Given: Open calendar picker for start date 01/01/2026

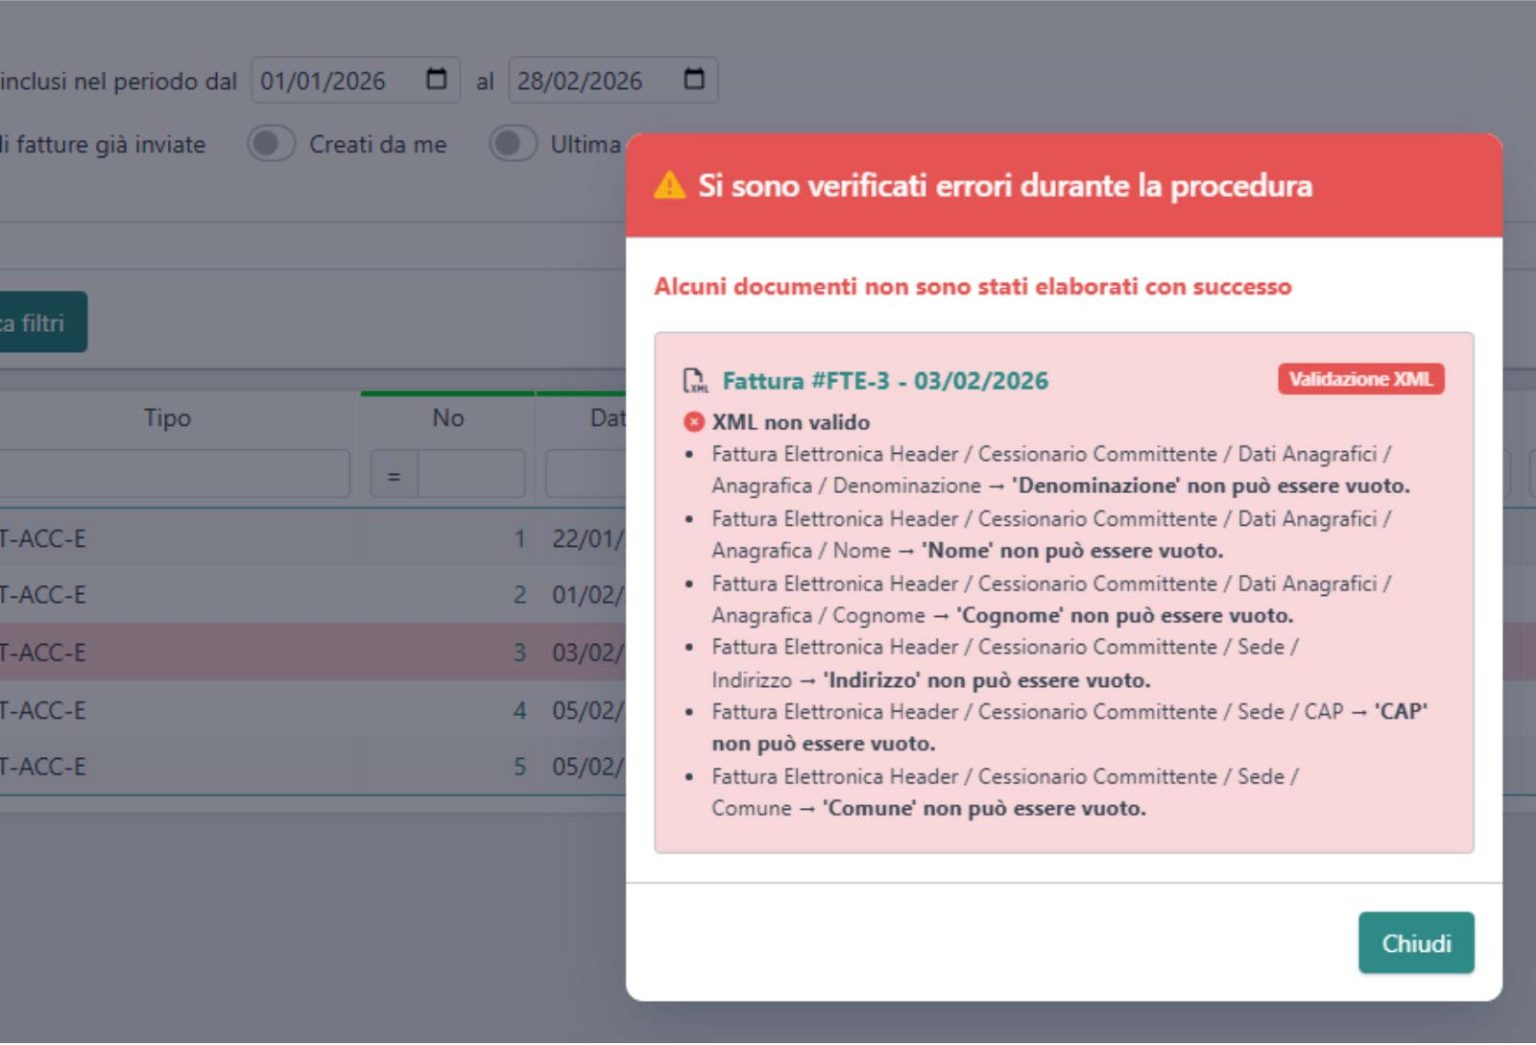Looking at the screenshot, I should coord(436,79).
